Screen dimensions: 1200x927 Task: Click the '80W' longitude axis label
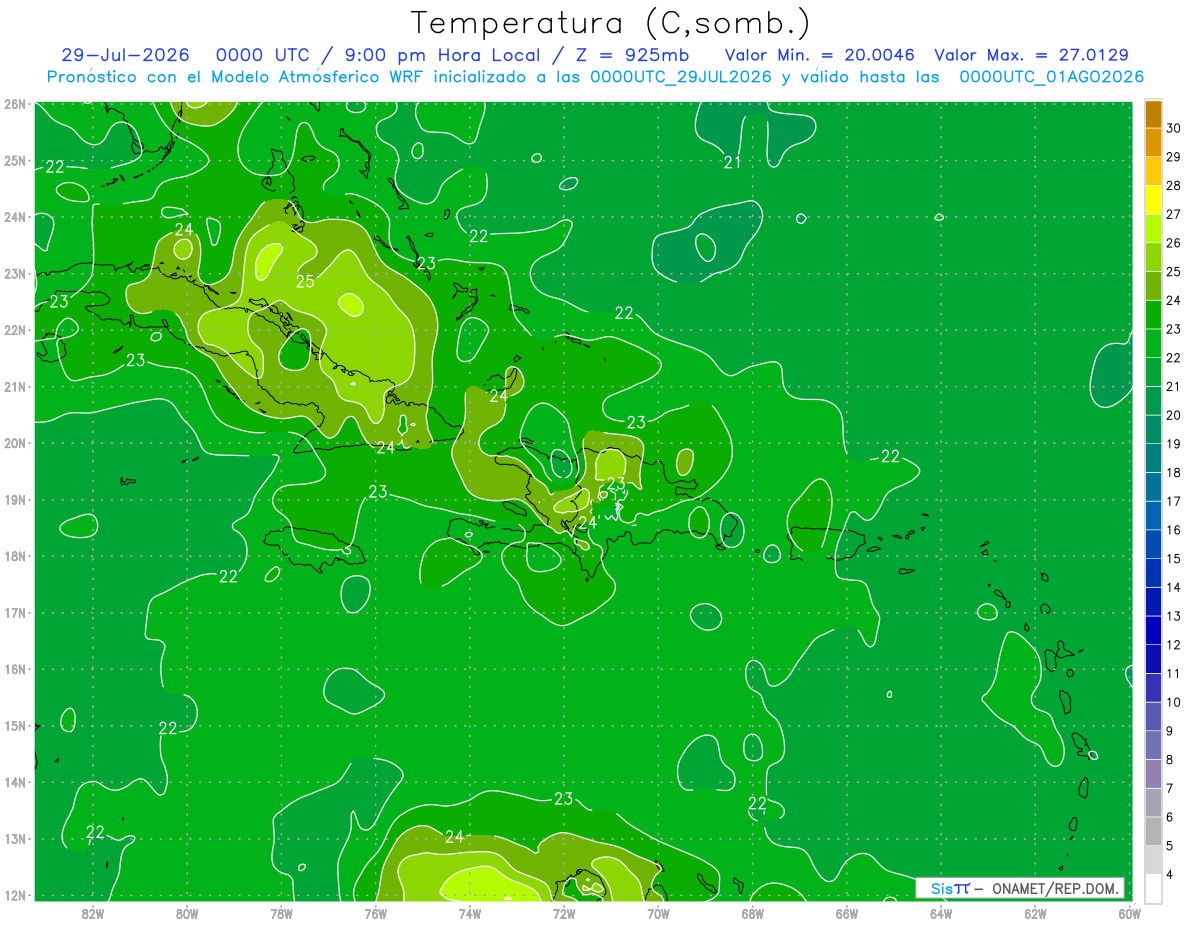click(187, 912)
